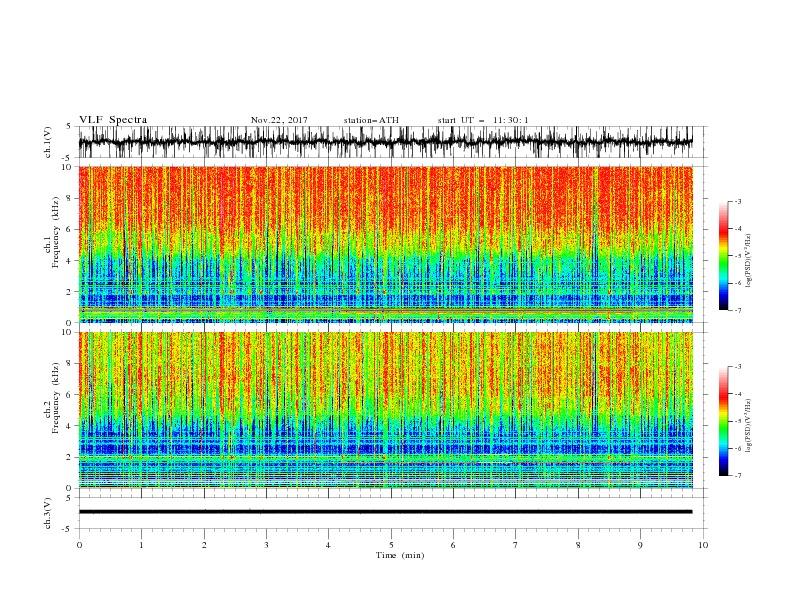Click ch.1 frequency axis tick "8"

click(70, 198)
